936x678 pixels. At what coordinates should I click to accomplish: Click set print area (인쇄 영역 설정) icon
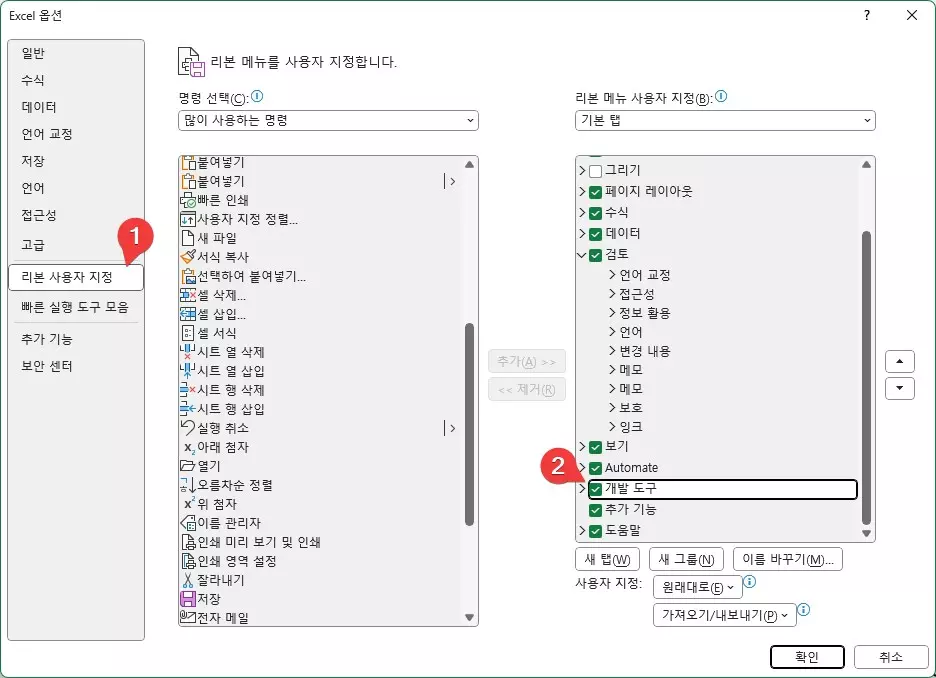tap(187, 561)
